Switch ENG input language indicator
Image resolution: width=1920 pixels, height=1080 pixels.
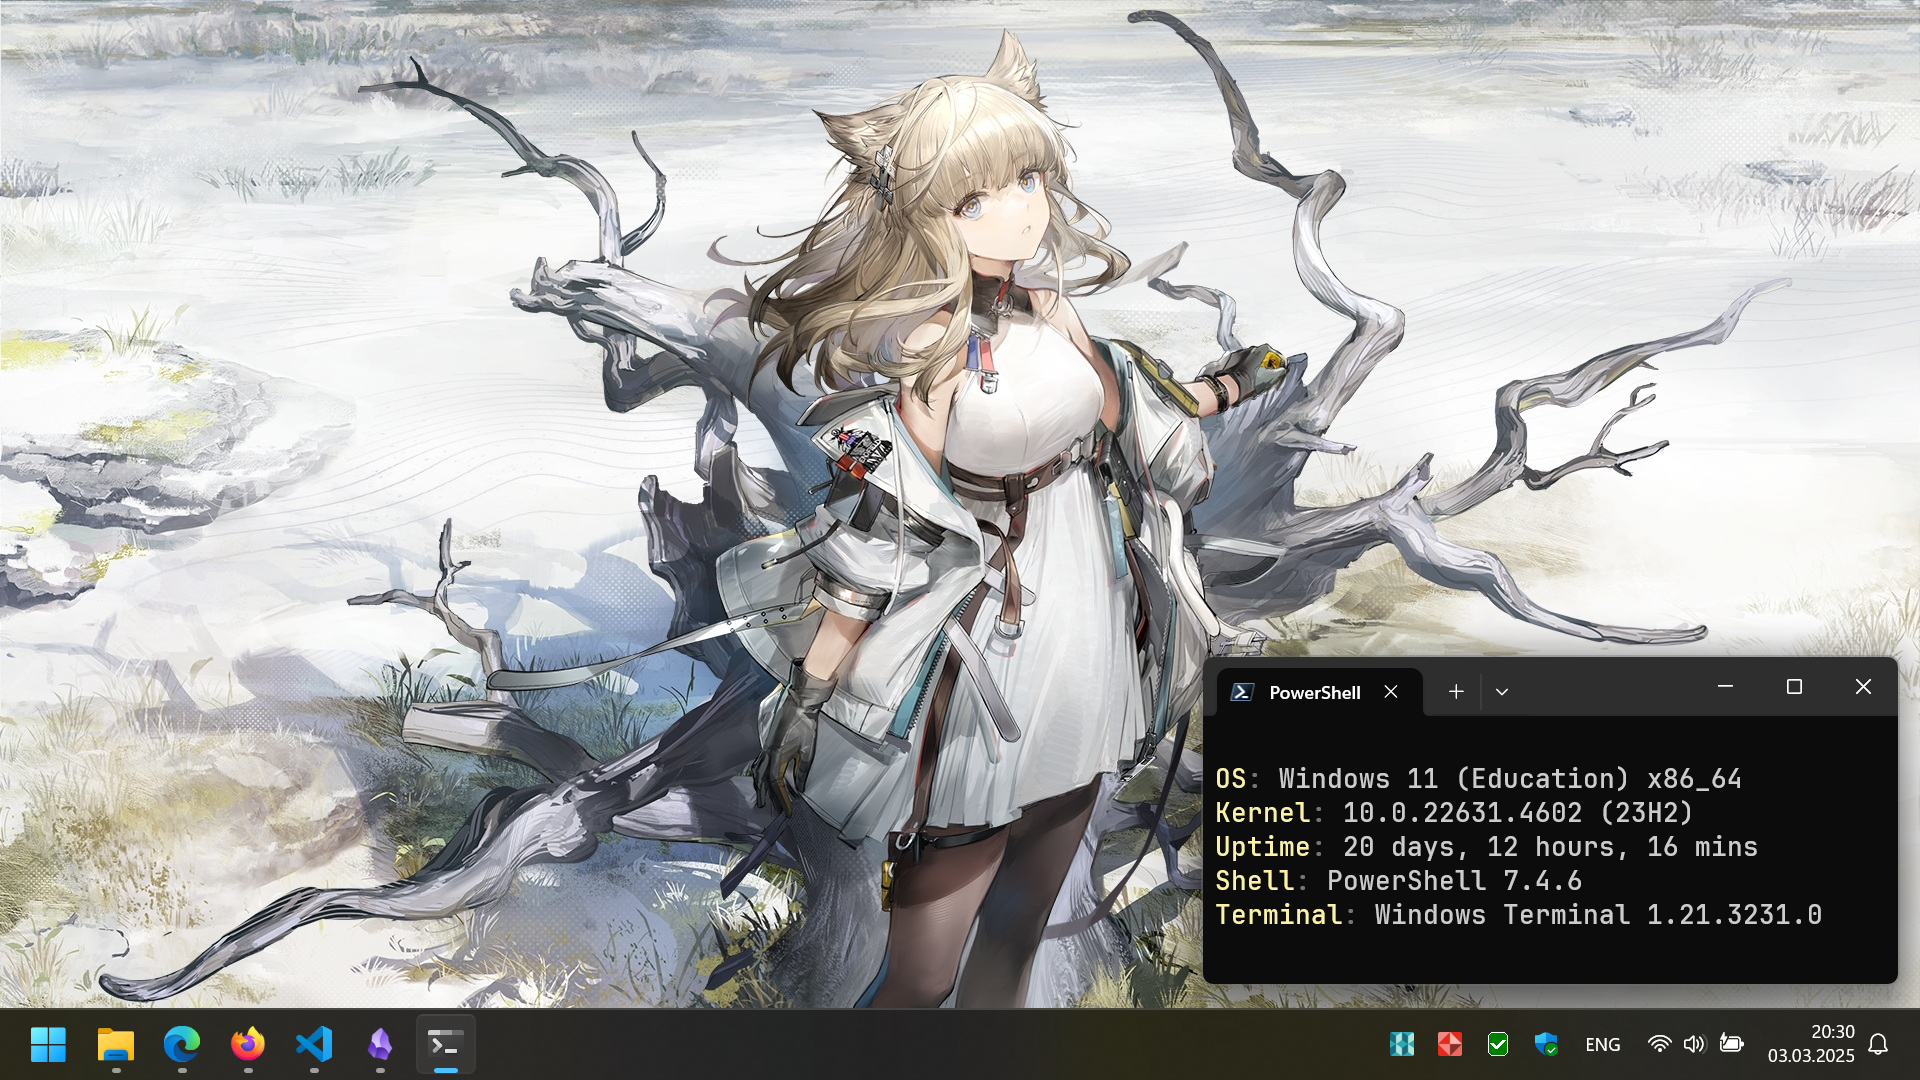tap(1602, 1044)
